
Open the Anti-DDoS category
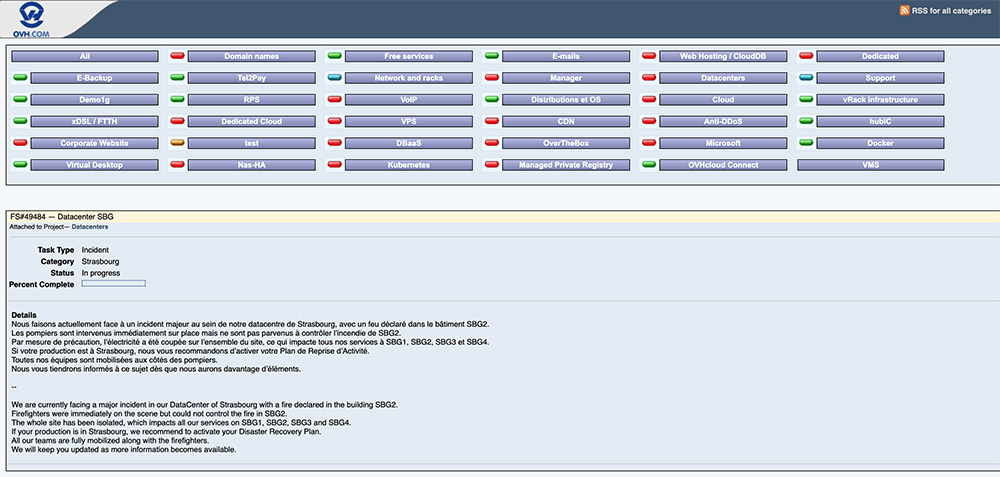coord(723,121)
